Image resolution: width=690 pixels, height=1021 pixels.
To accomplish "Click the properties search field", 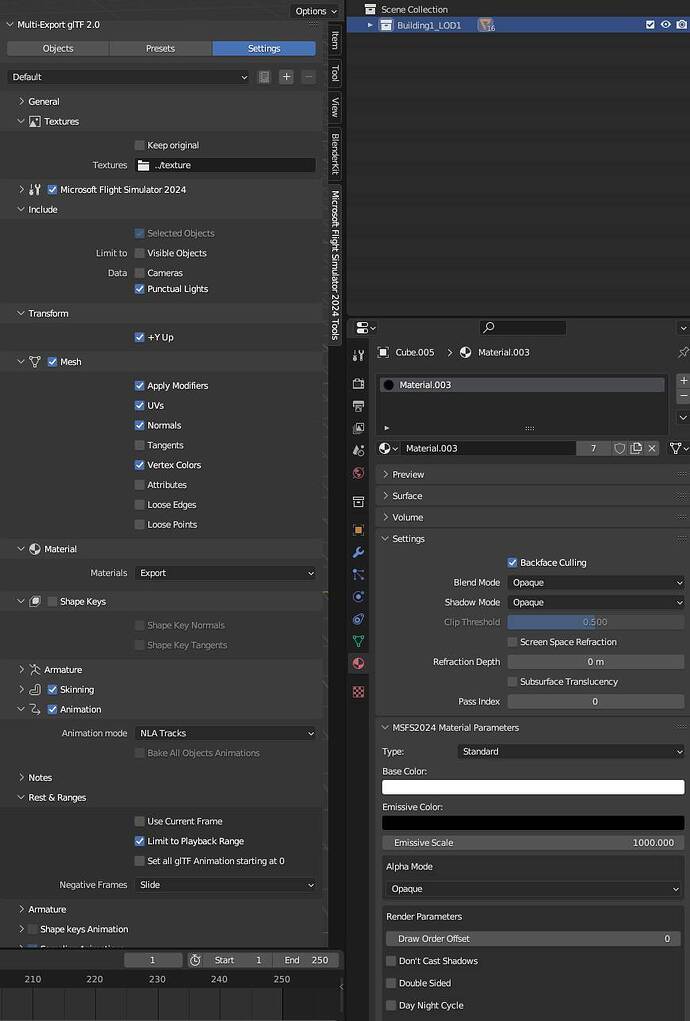I will pyautogui.click(x=523, y=328).
